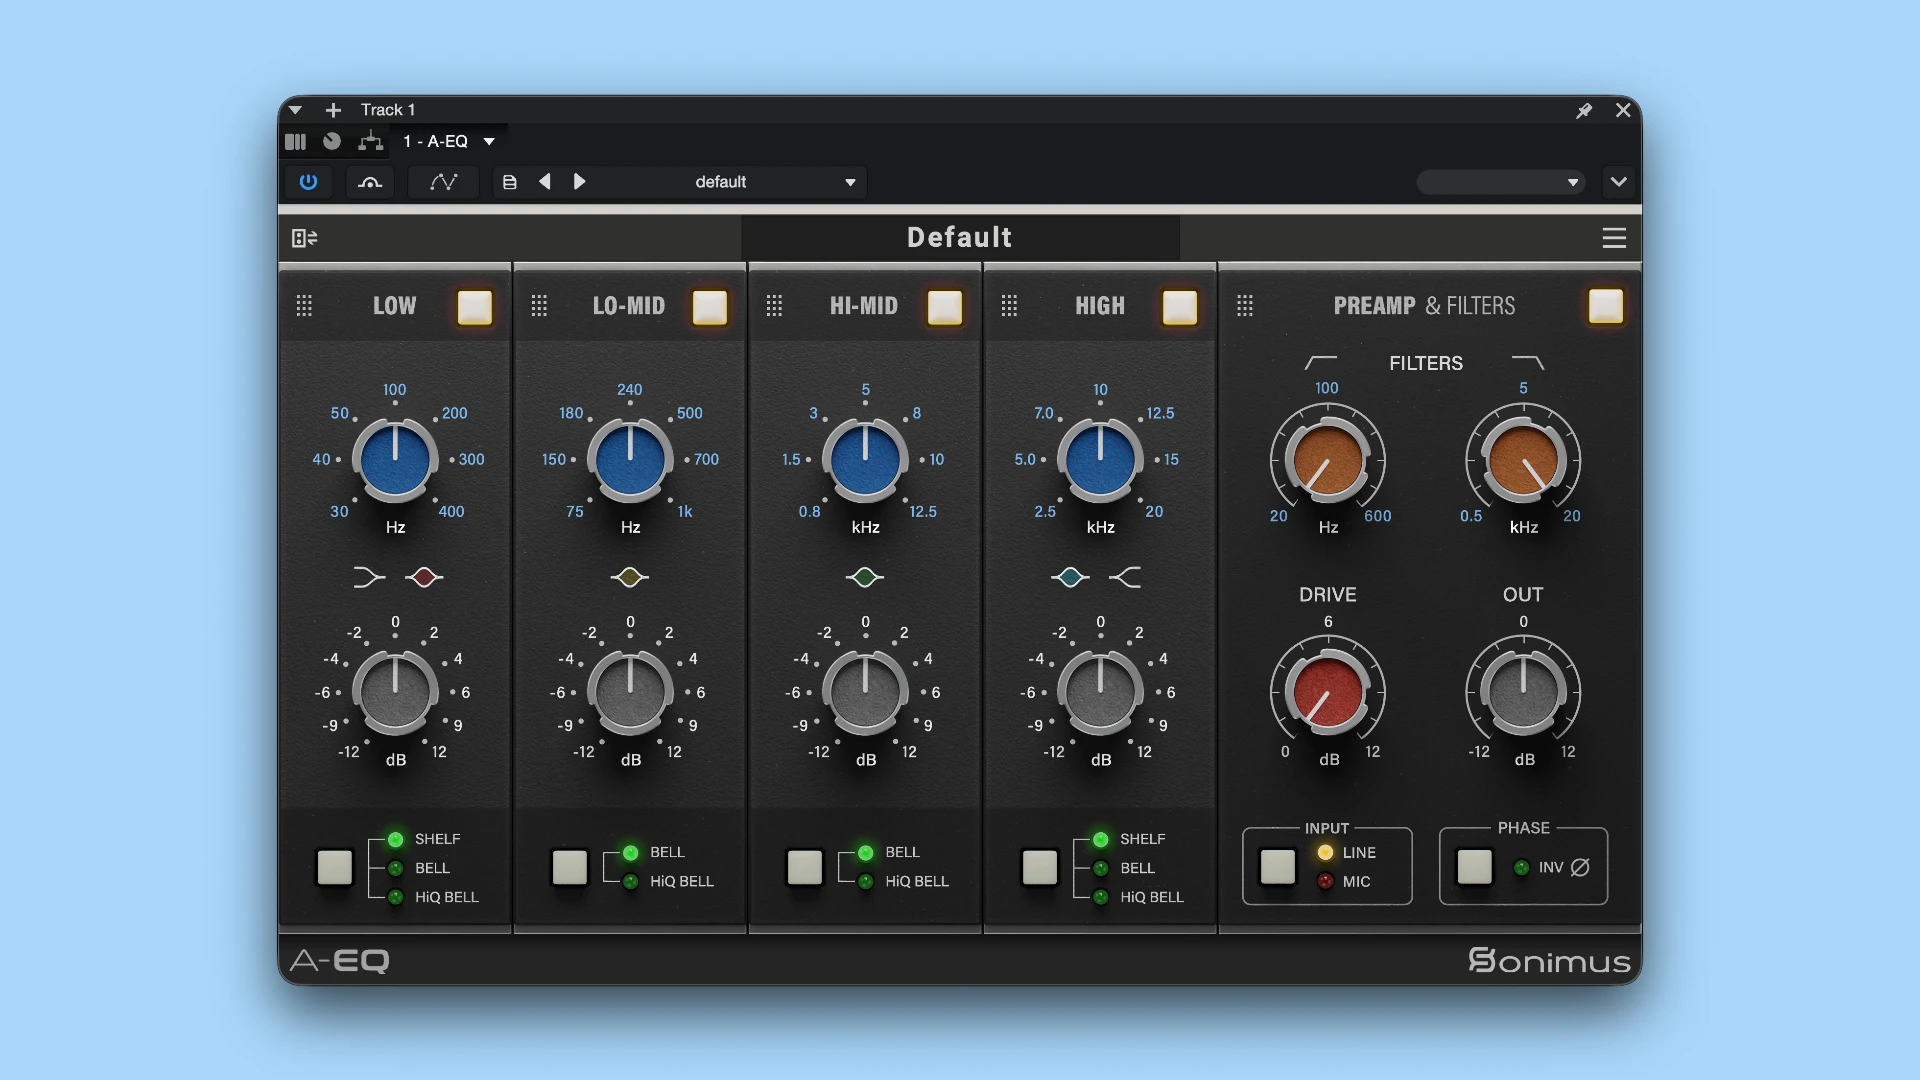Image resolution: width=1920 pixels, height=1080 pixels.
Task: Click the HIGH band mode selector button
Action: click(1040, 867)
